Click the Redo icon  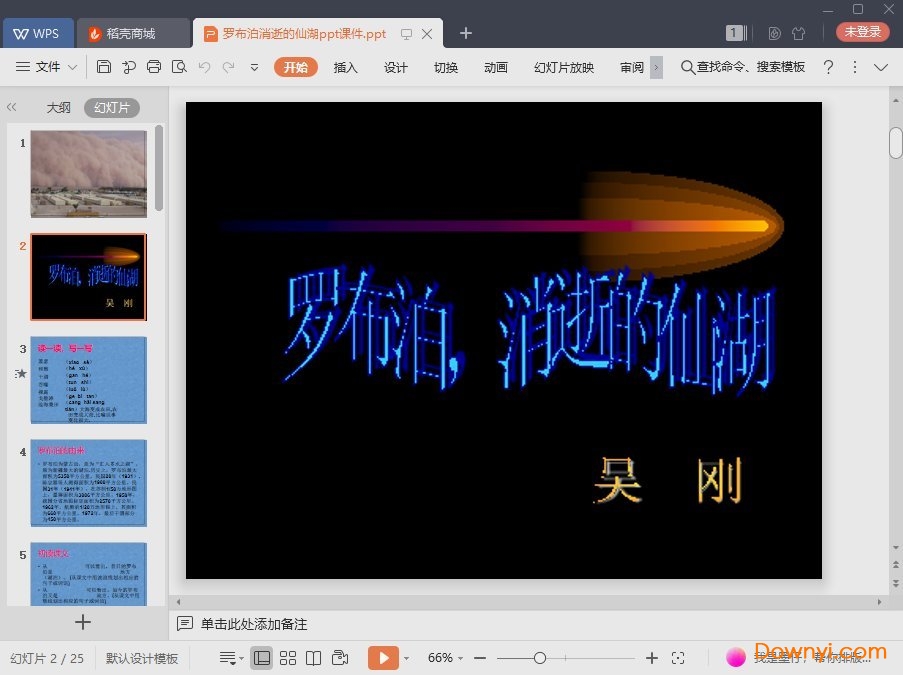point(230,67)
